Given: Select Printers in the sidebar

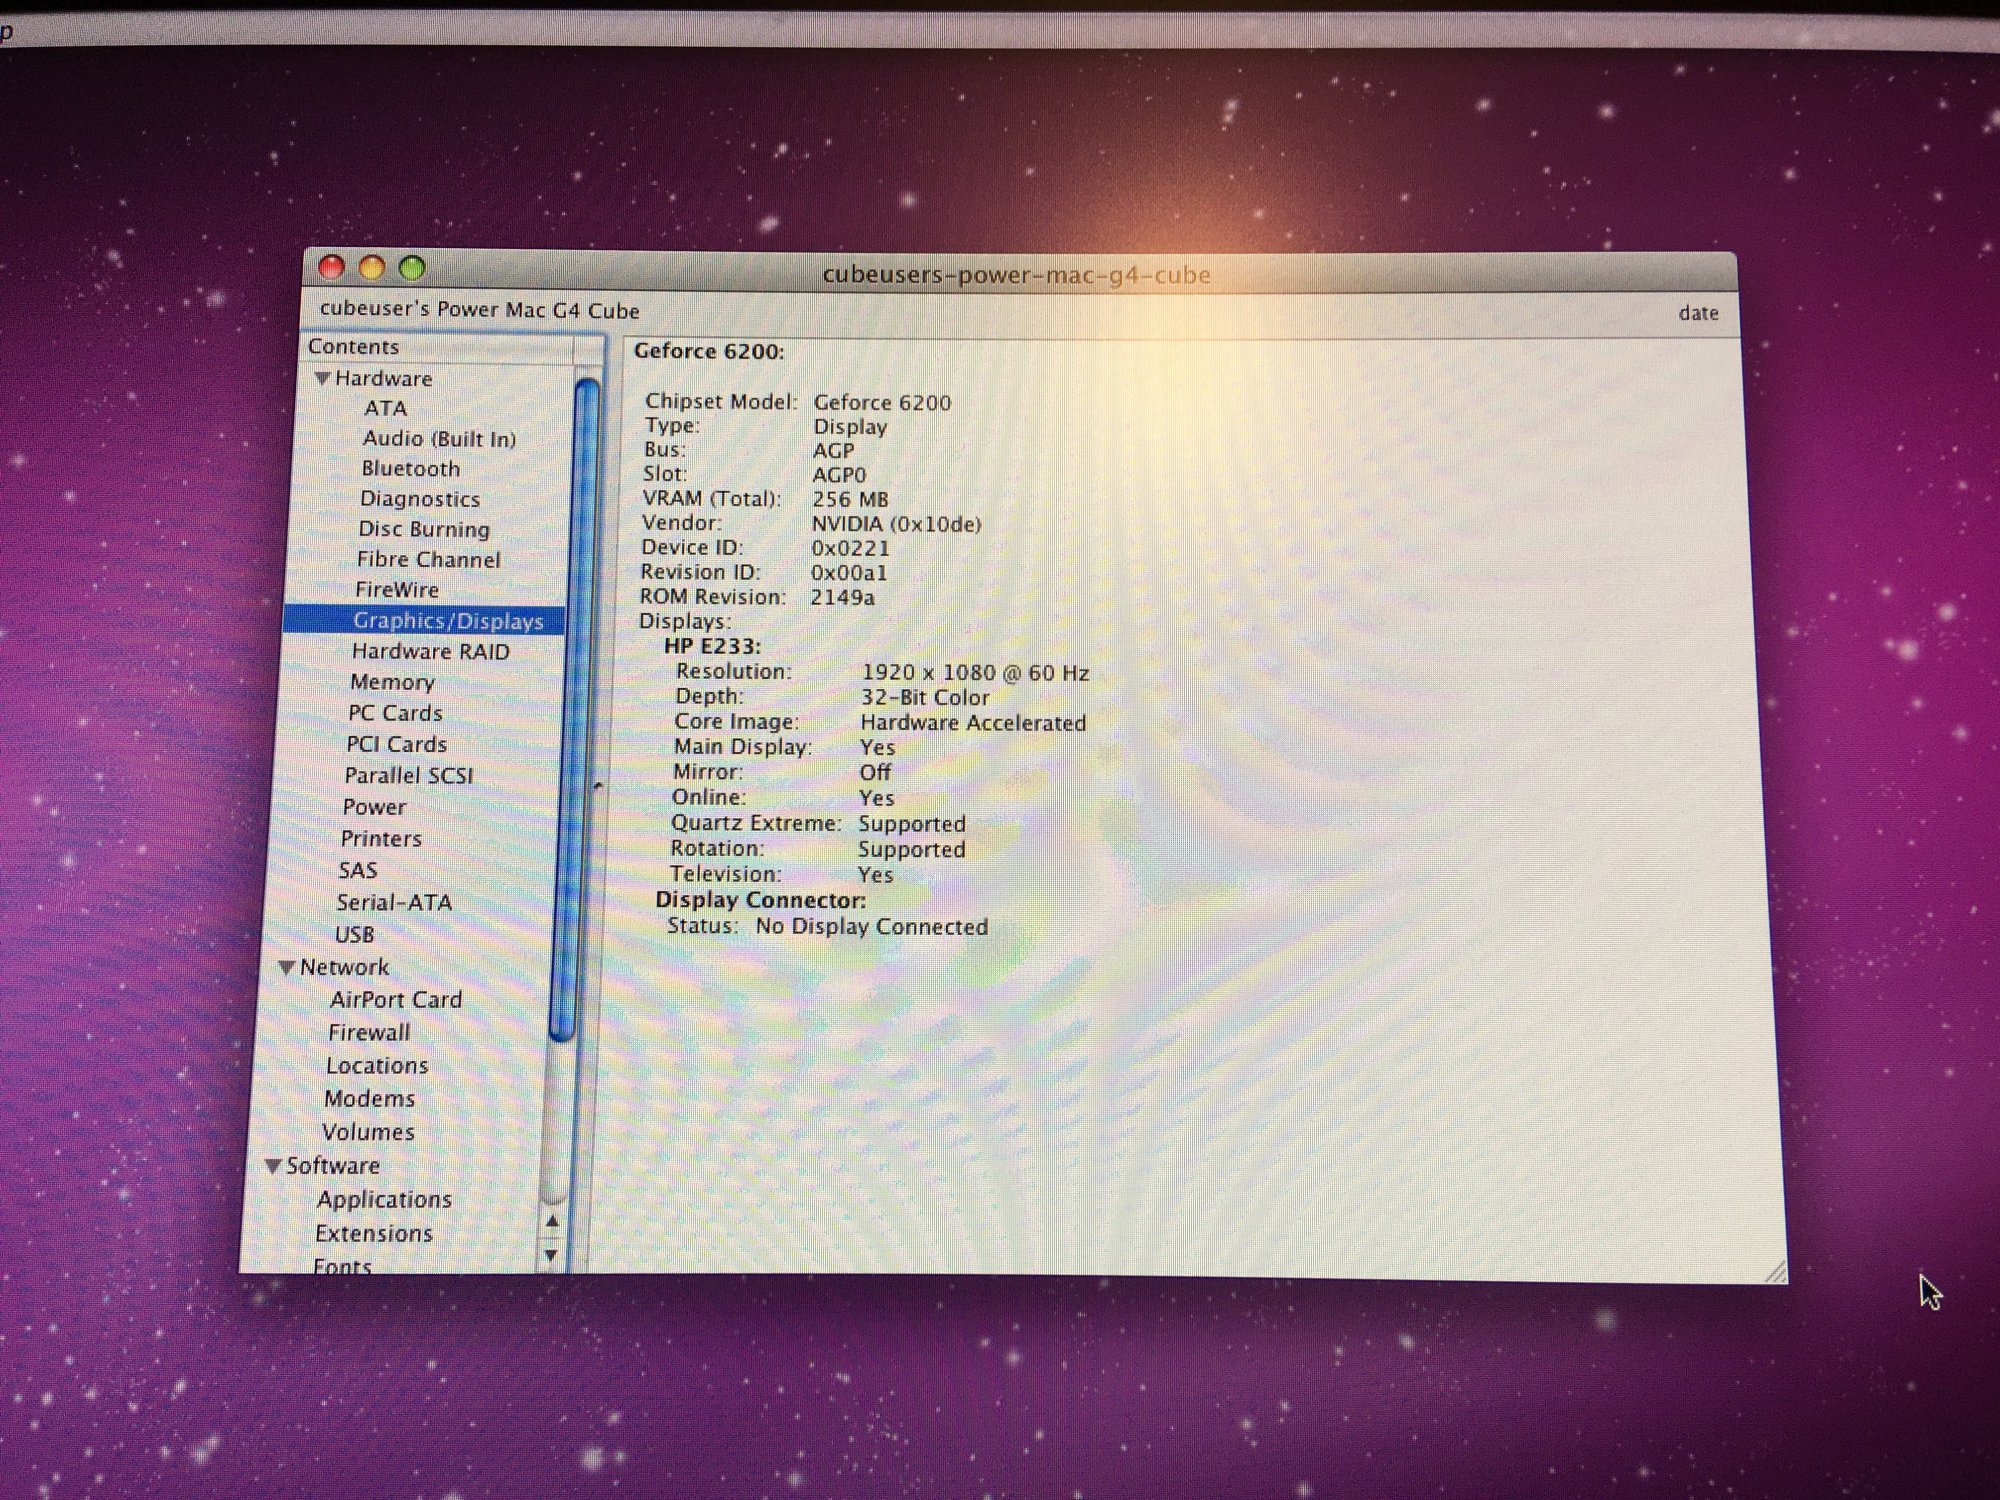Looking at the screenshot, I should (x=381, y=838).
